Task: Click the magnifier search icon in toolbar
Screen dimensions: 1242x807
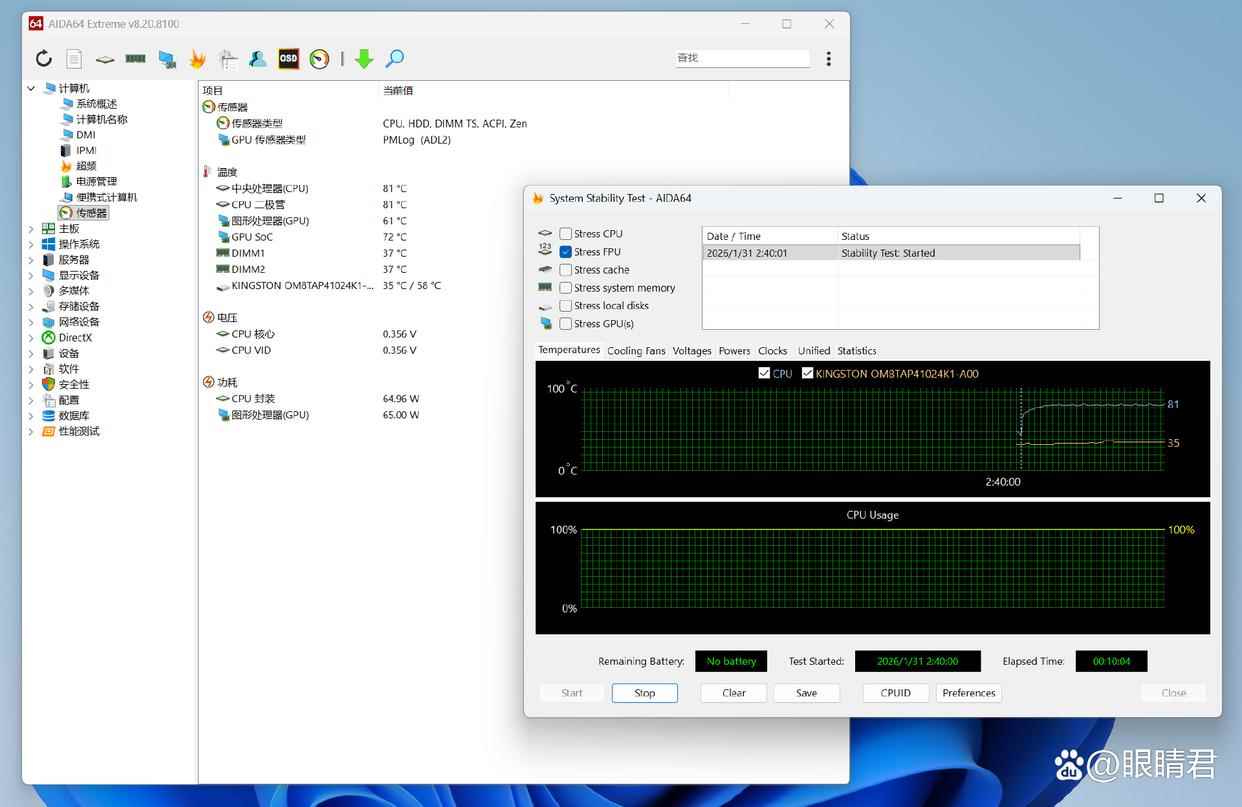Action: click(395, 59)
